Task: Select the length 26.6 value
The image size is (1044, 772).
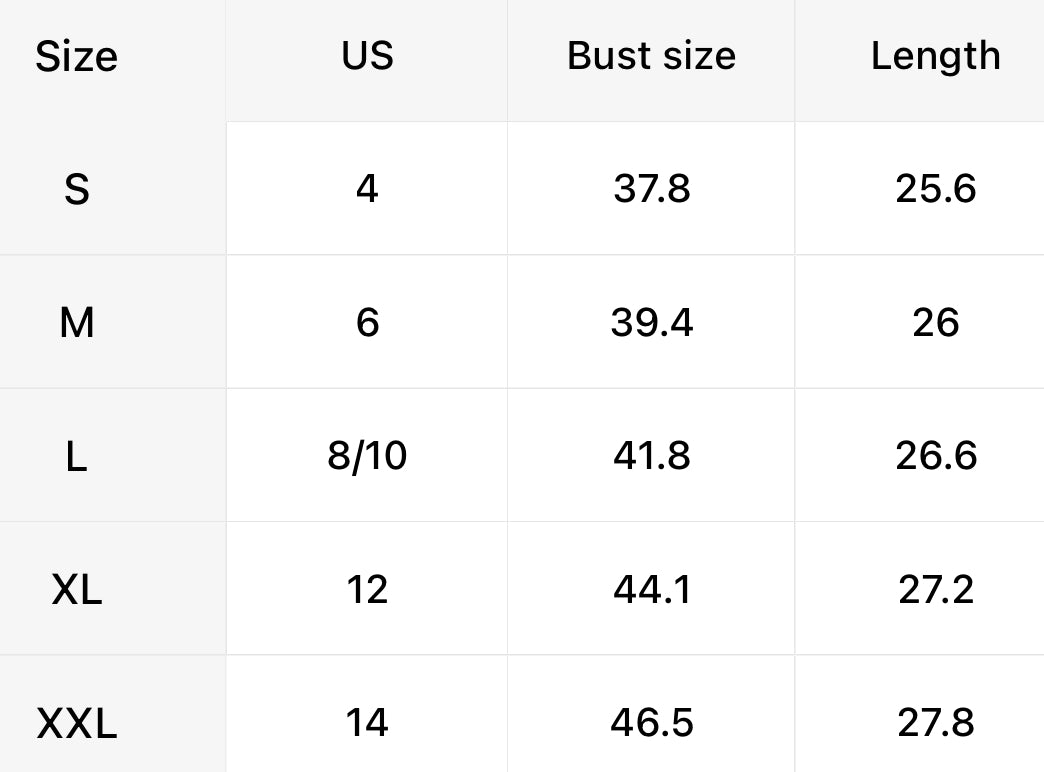Action: [x=935, y=456]
